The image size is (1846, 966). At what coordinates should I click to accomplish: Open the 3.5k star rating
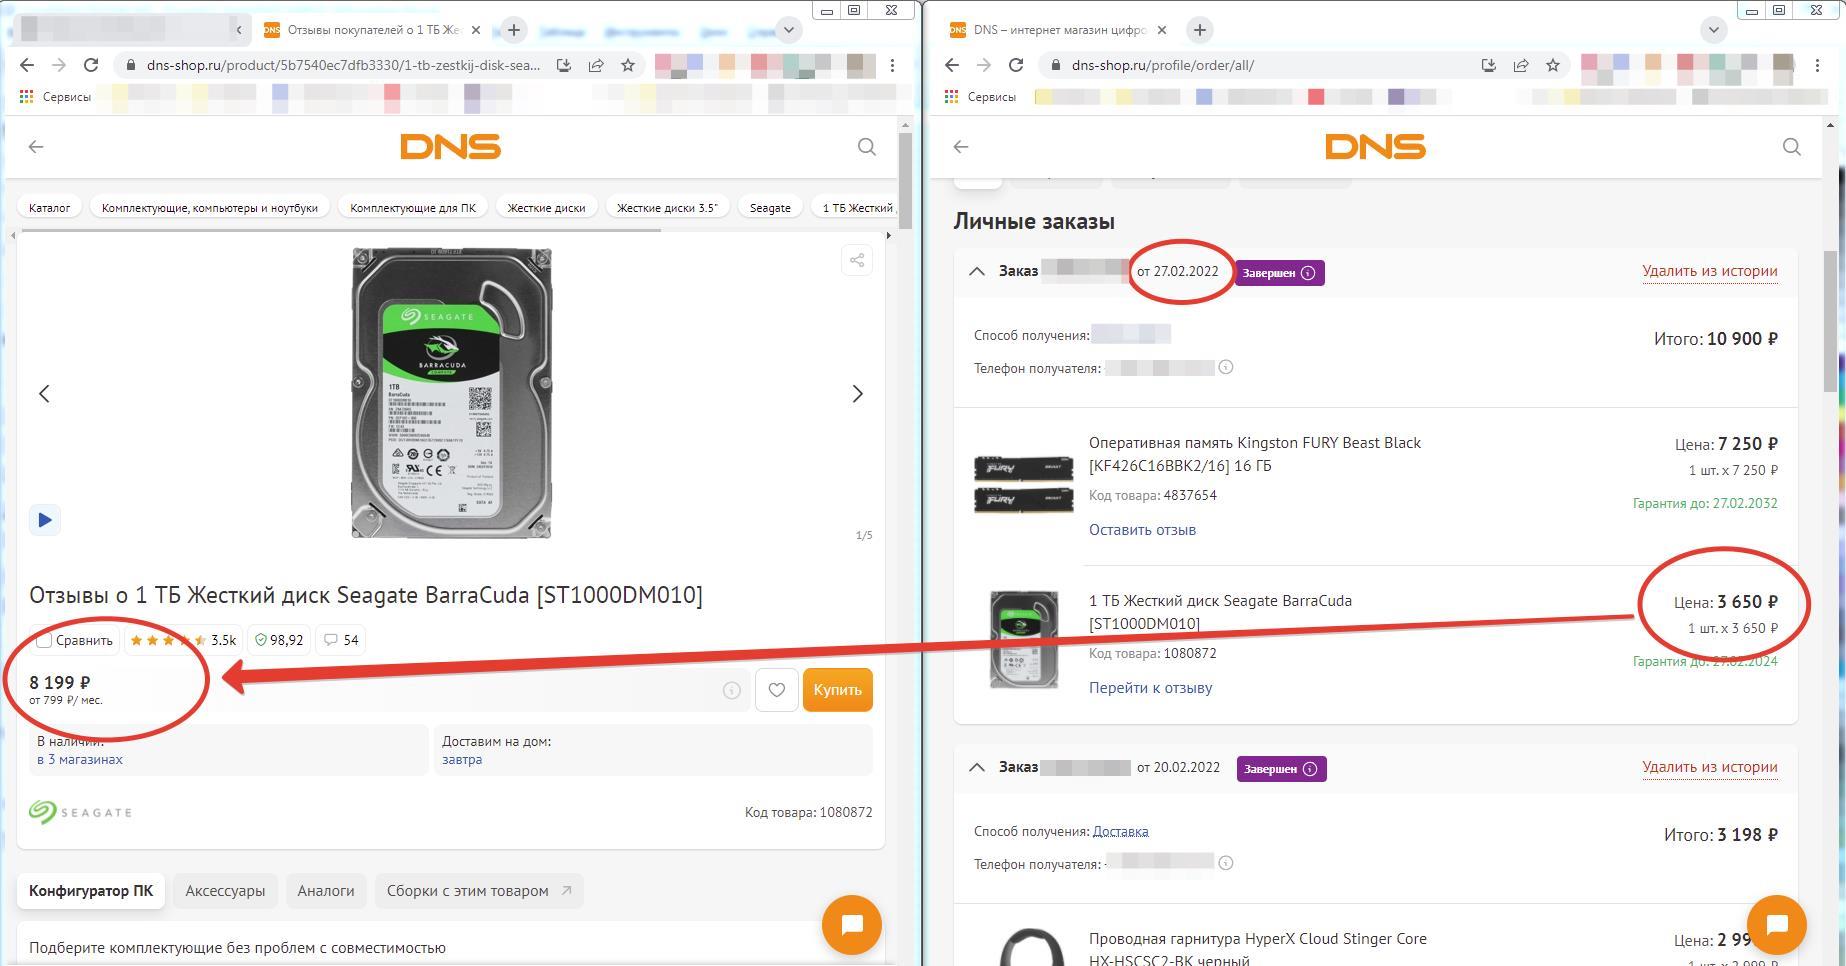coord(183,640)
